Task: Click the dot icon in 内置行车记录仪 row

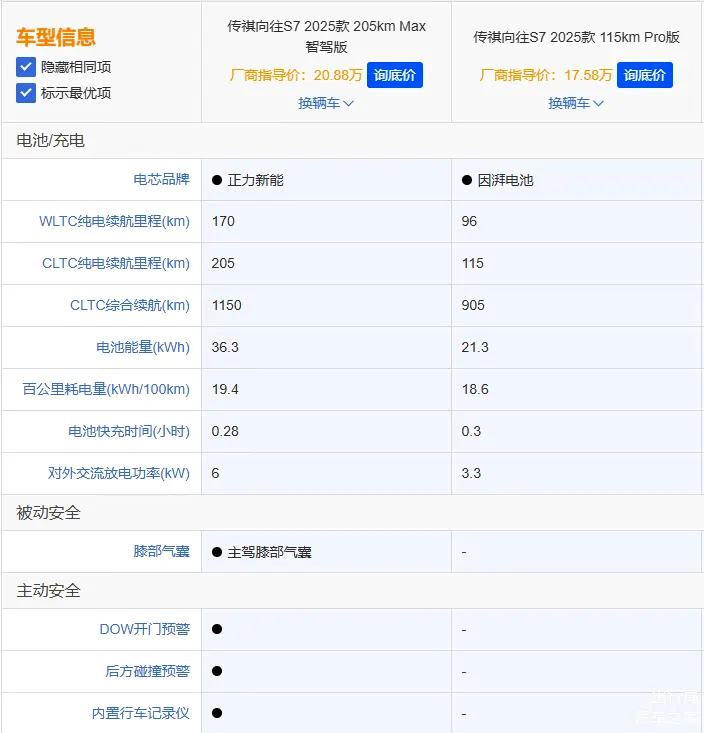Action: (x=217, y=713)
